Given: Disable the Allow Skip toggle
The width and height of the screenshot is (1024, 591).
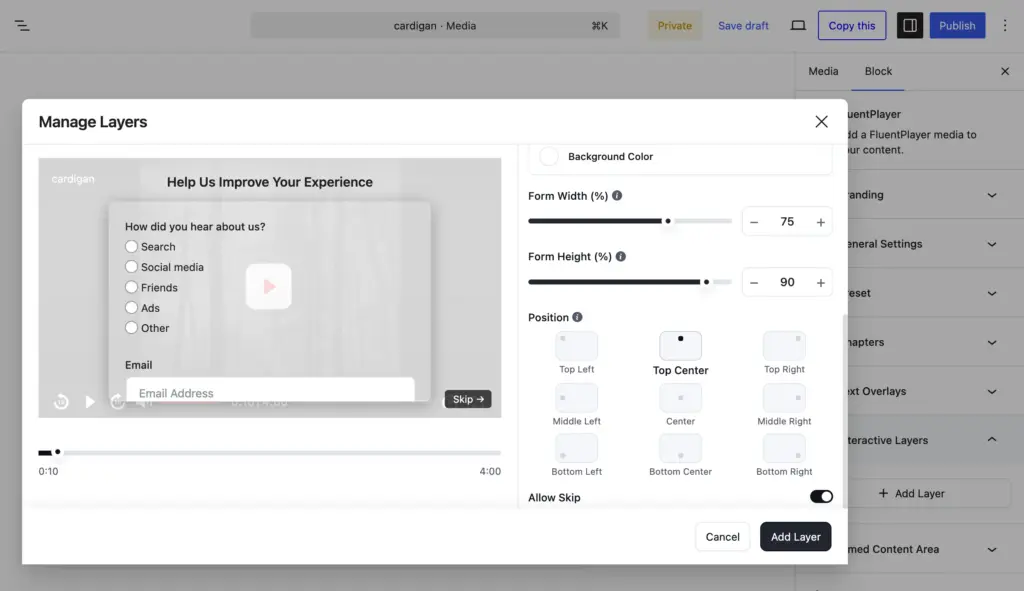Looking at the screenshot, I should tap(821, 496).
